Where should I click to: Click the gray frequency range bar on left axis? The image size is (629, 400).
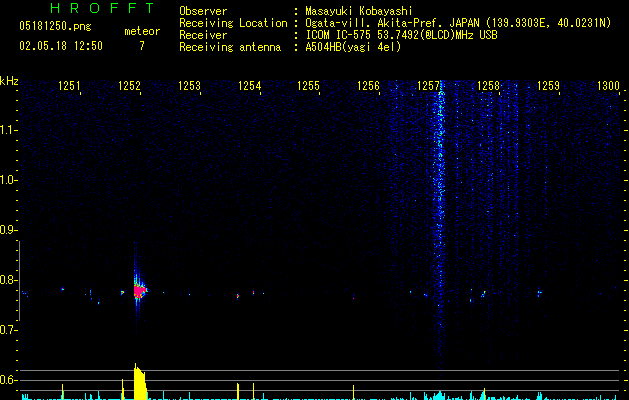pos(19,280)
